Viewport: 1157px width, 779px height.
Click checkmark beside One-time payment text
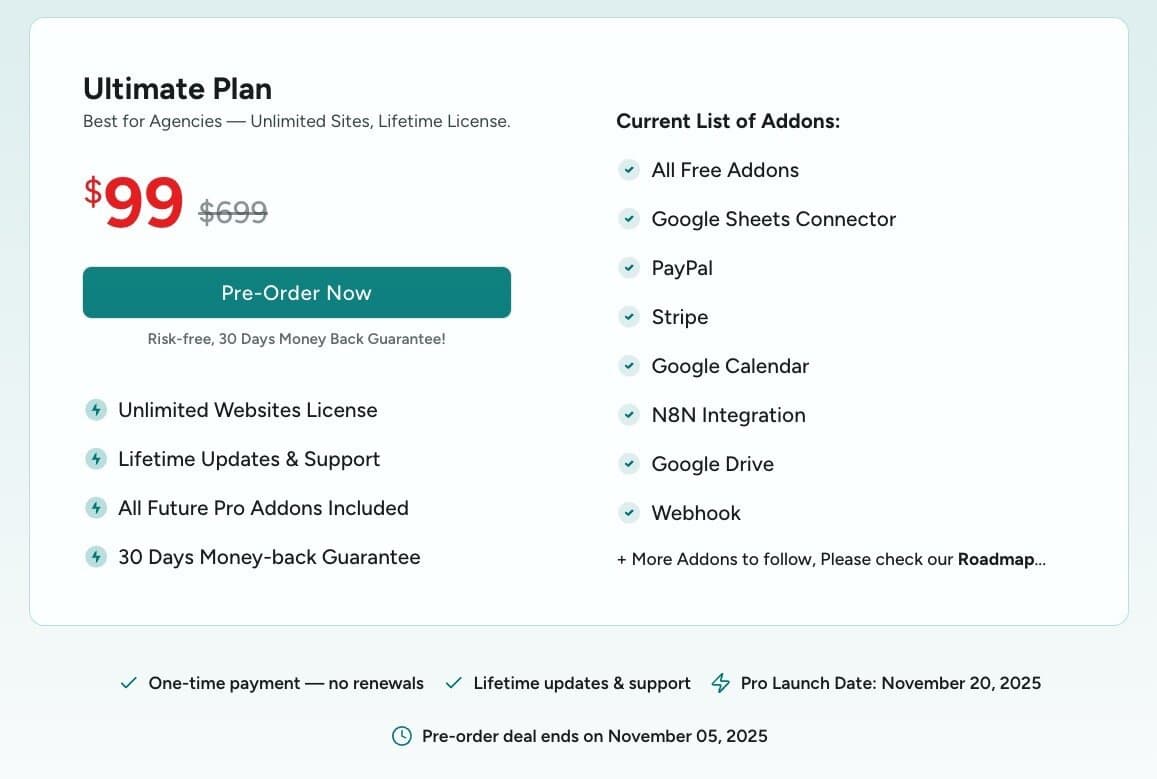[128, 683]
